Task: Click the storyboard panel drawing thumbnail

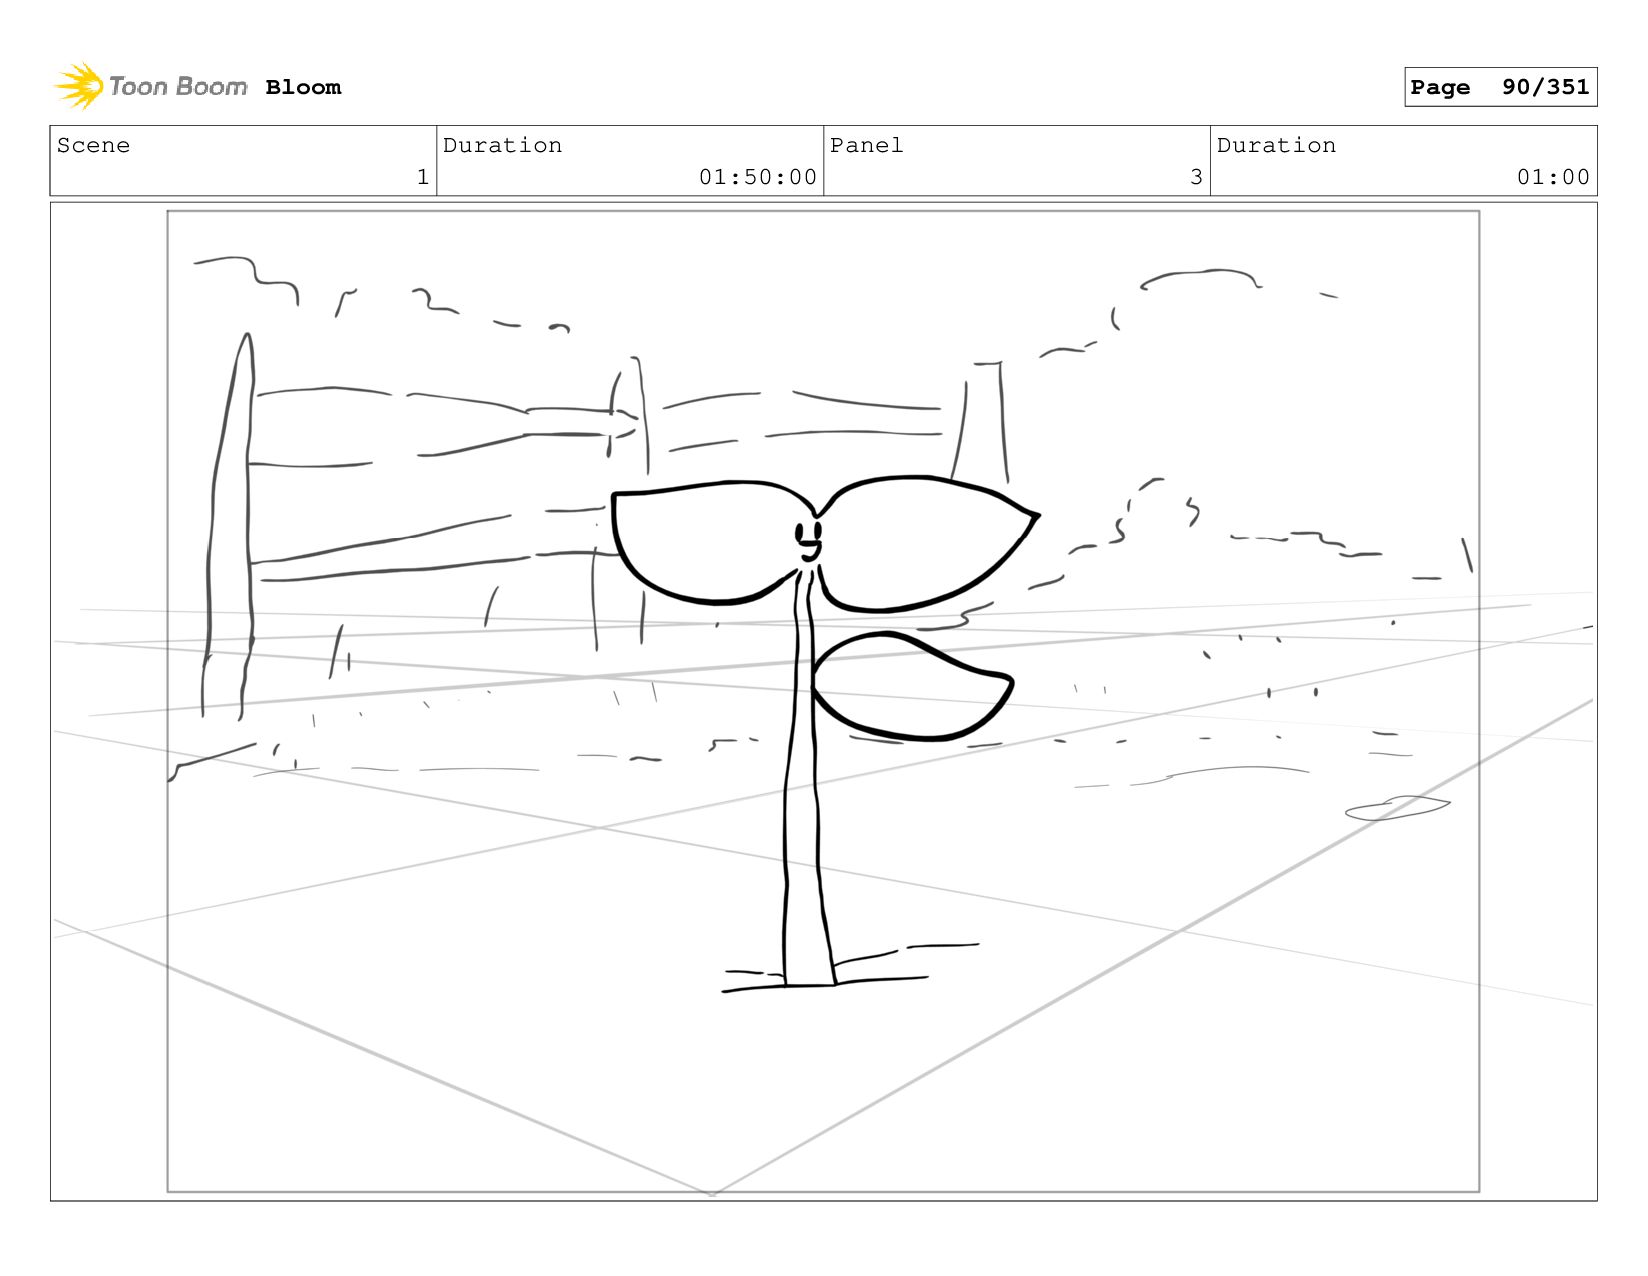Action: pyautogui.click(x=823, y=701)
